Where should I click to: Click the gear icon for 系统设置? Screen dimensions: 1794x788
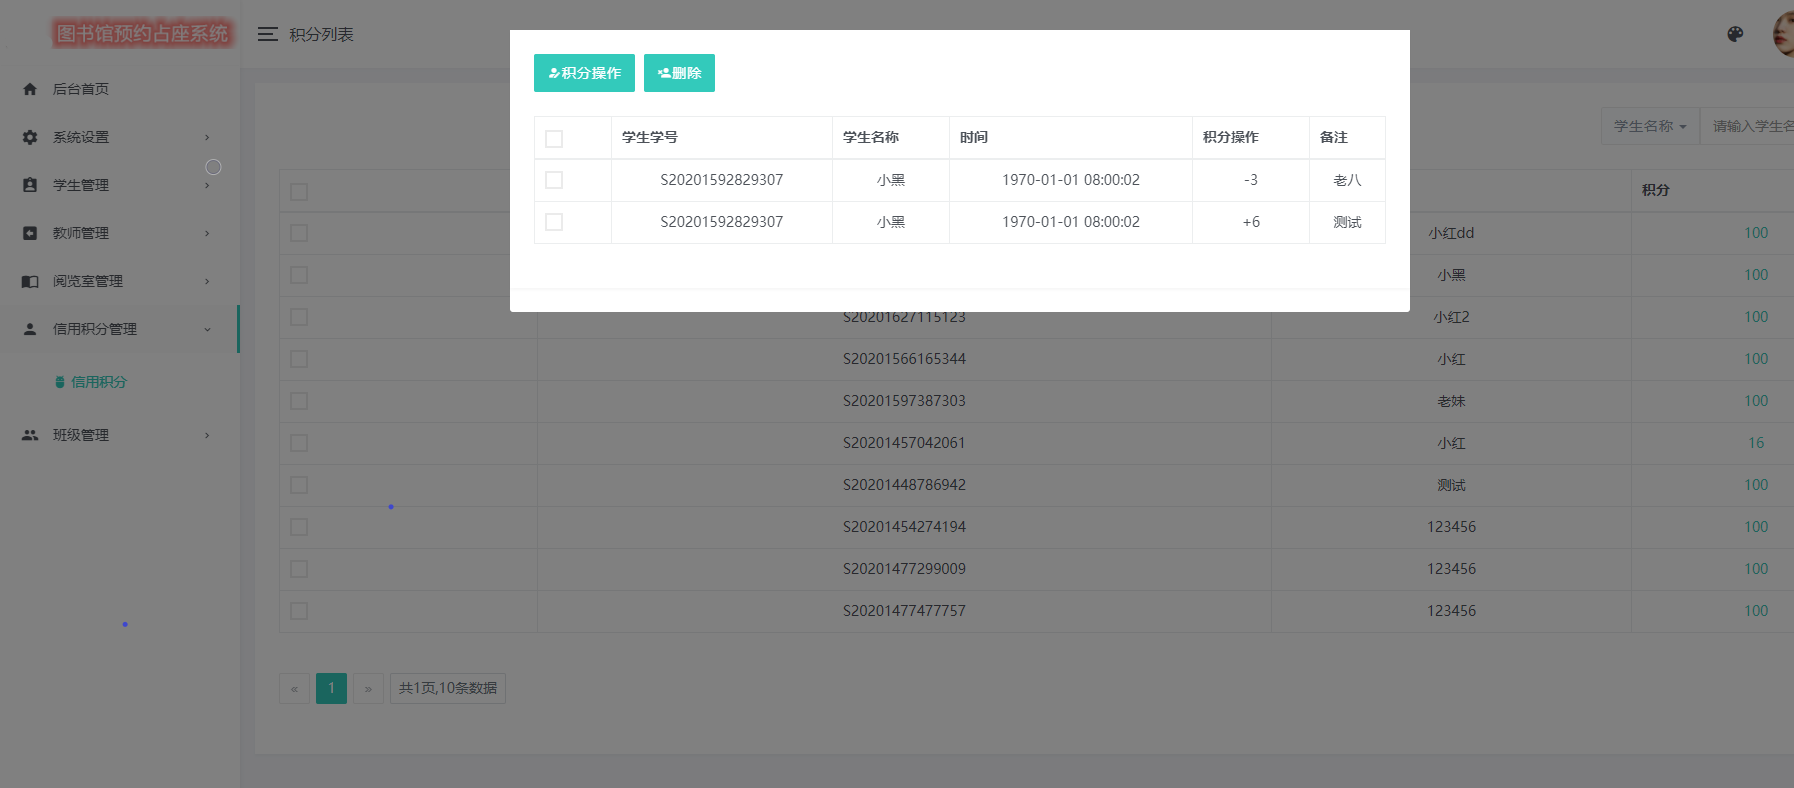point(30,137)
